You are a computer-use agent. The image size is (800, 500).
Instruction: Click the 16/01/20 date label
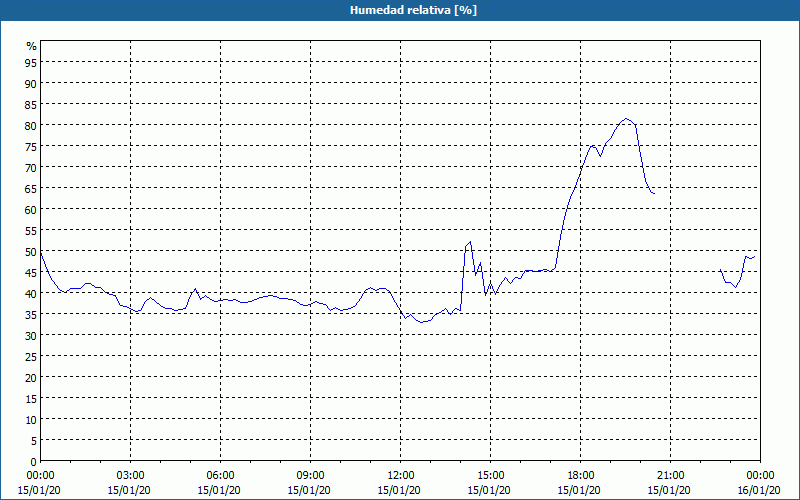tap(759, 490)
